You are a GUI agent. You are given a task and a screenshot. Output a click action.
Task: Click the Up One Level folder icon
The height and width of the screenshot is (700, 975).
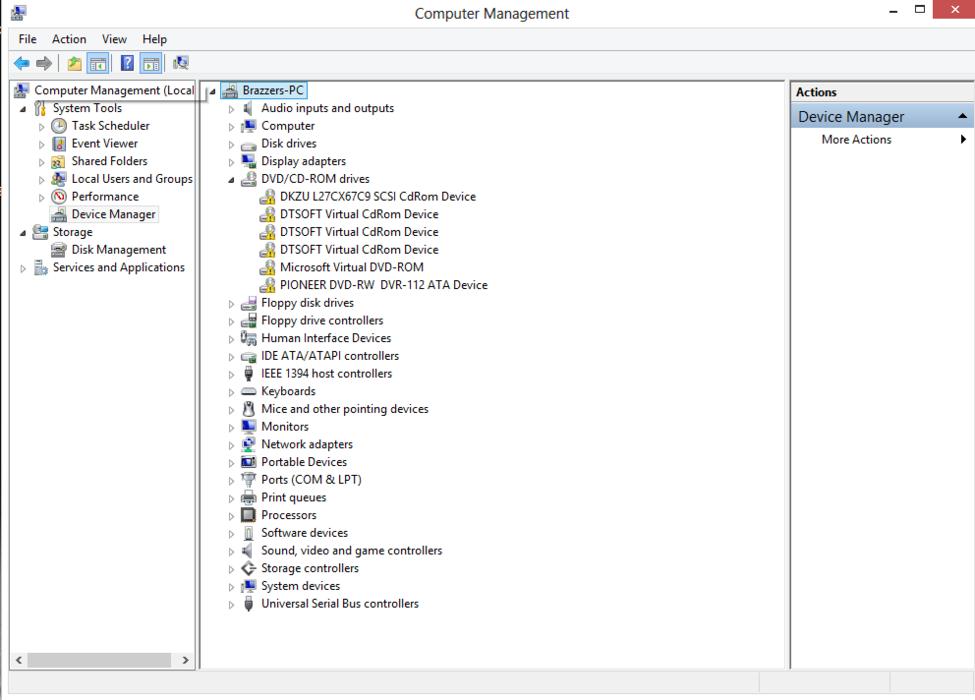pyautogui.click(x=75, y=63)
